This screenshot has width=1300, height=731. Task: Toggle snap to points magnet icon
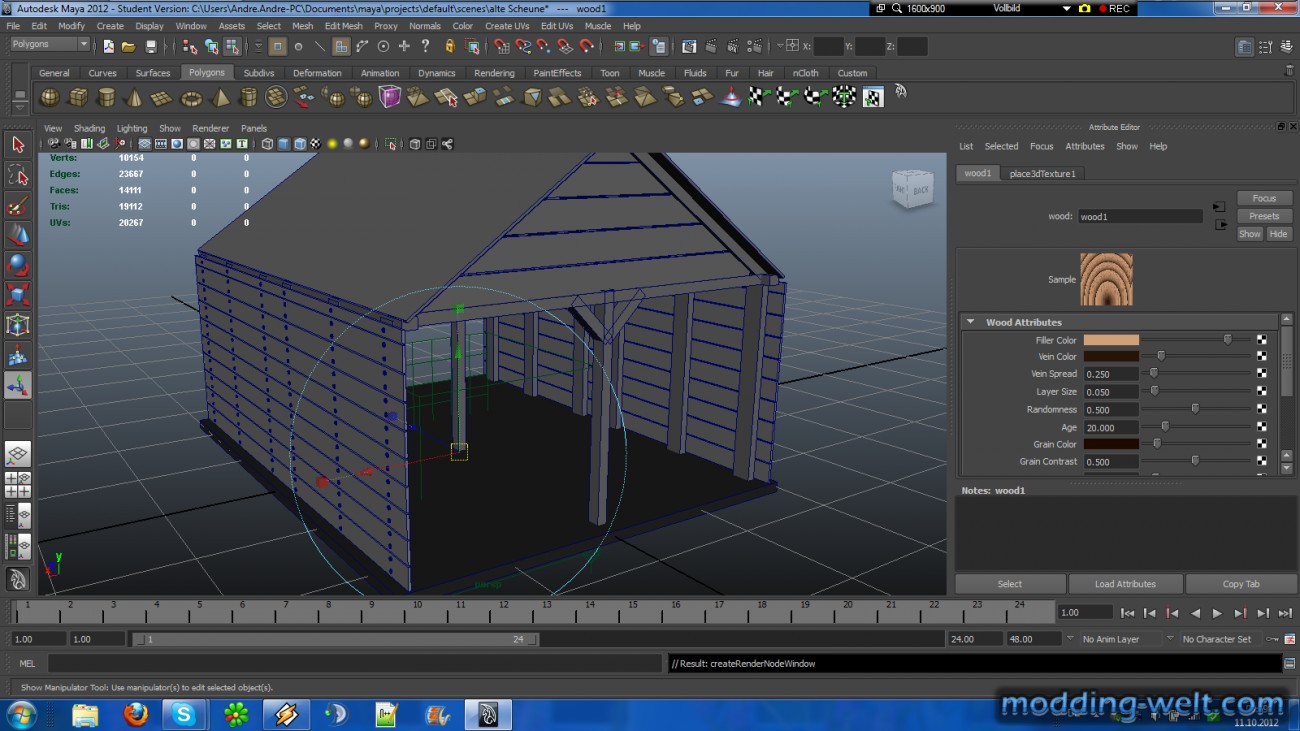coord(543,46)
